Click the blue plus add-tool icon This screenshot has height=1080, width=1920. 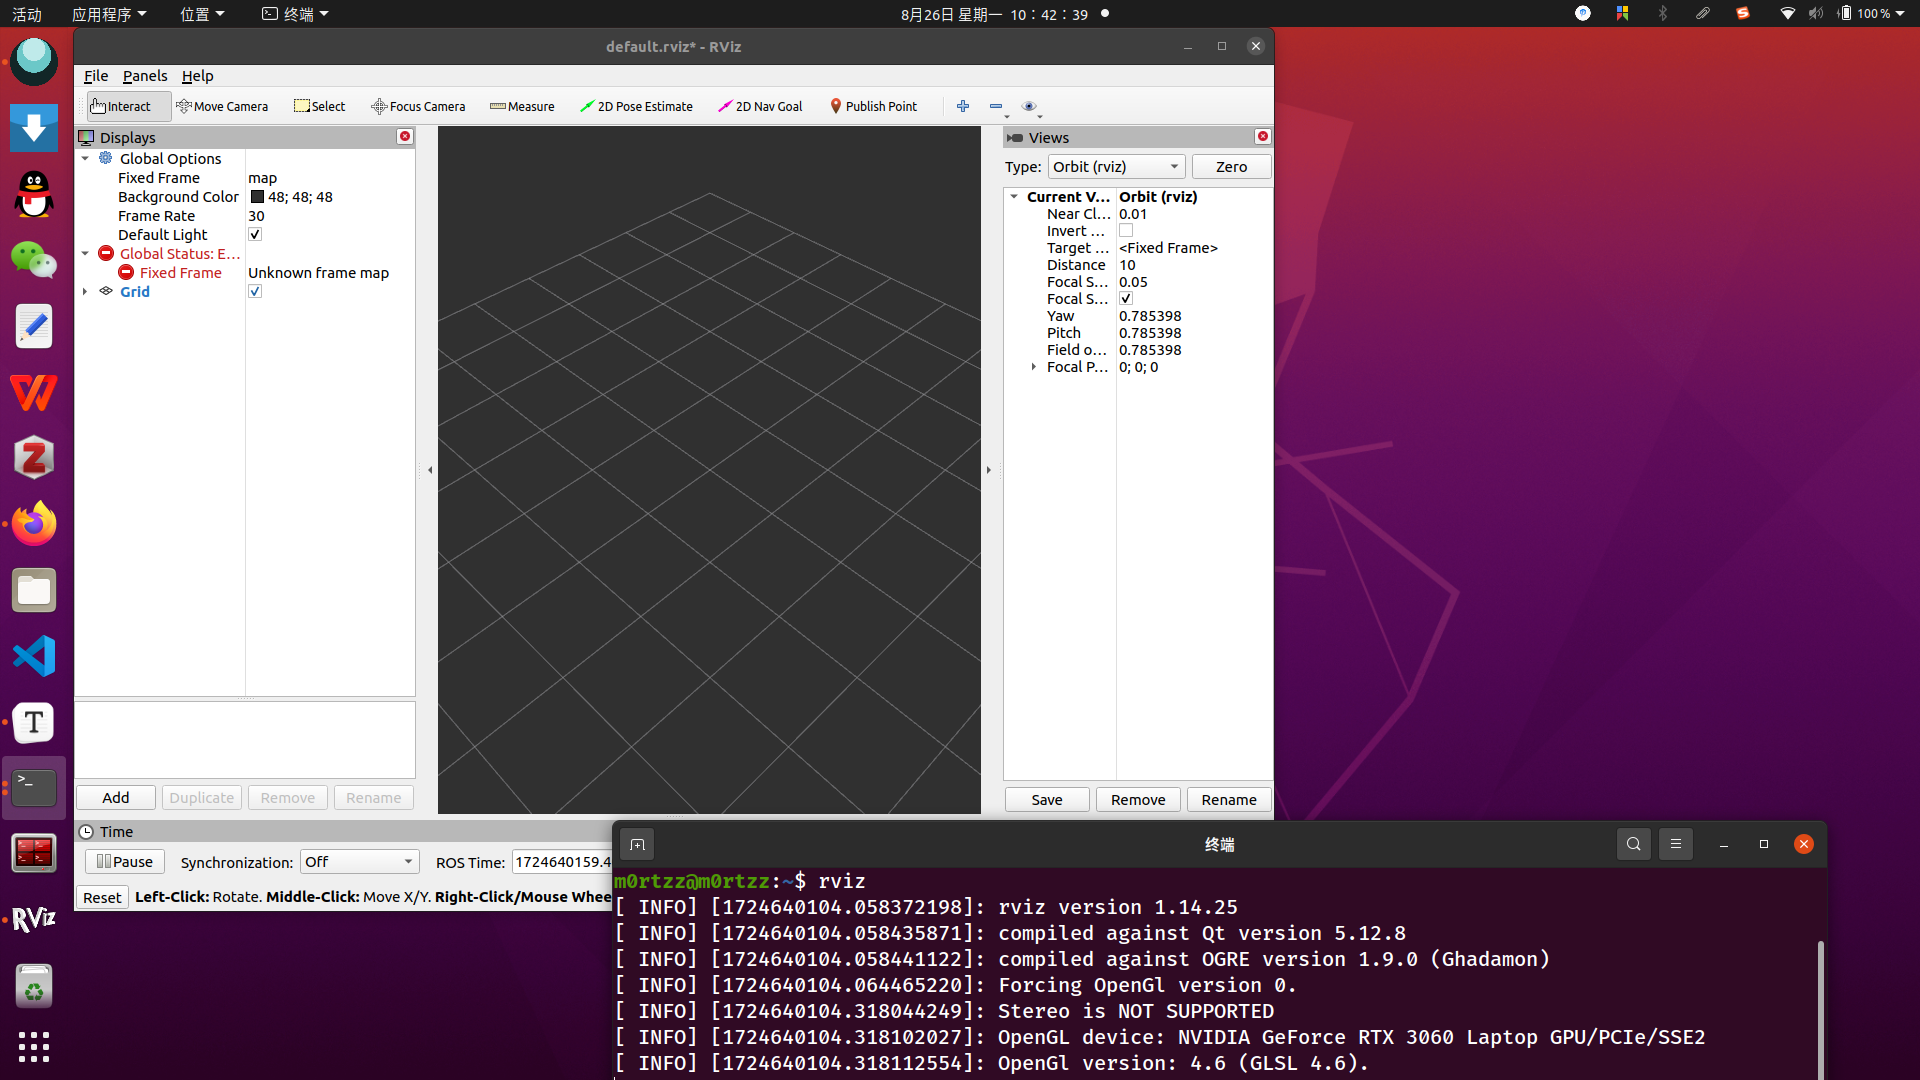963,106
